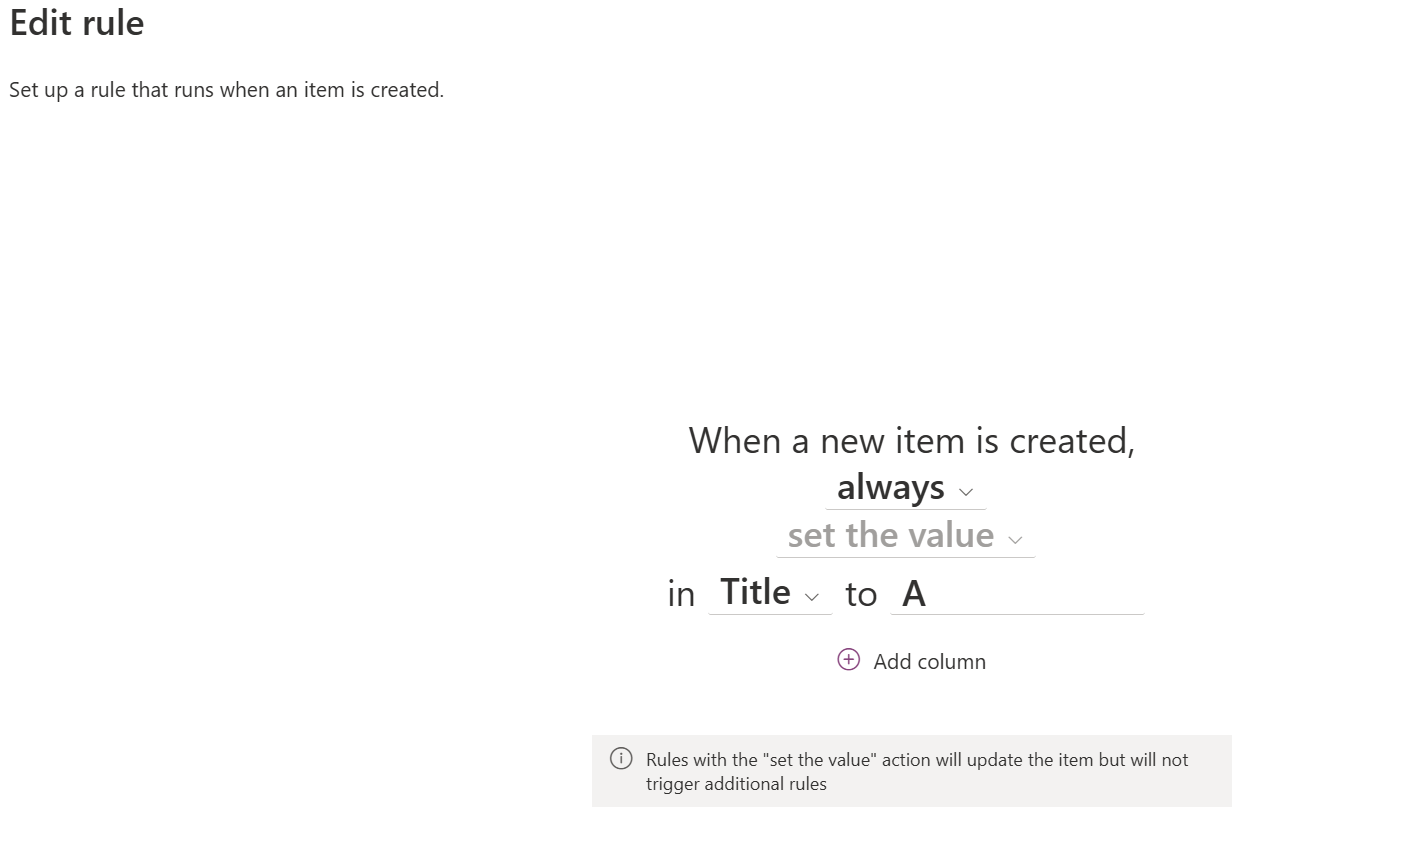Screen dimensions: 1413x849
Task: Click the chevron arrow beside "set the value"
Action: pyautogui.click(x=1015, y=540)
